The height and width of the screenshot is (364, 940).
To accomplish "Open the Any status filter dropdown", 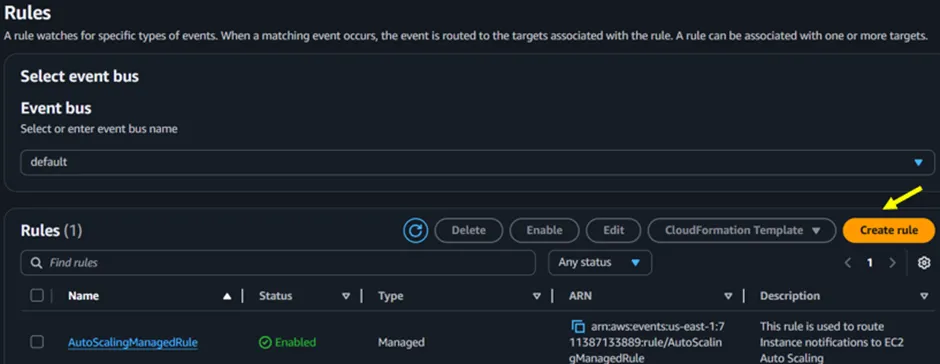I will click(600, 263).
